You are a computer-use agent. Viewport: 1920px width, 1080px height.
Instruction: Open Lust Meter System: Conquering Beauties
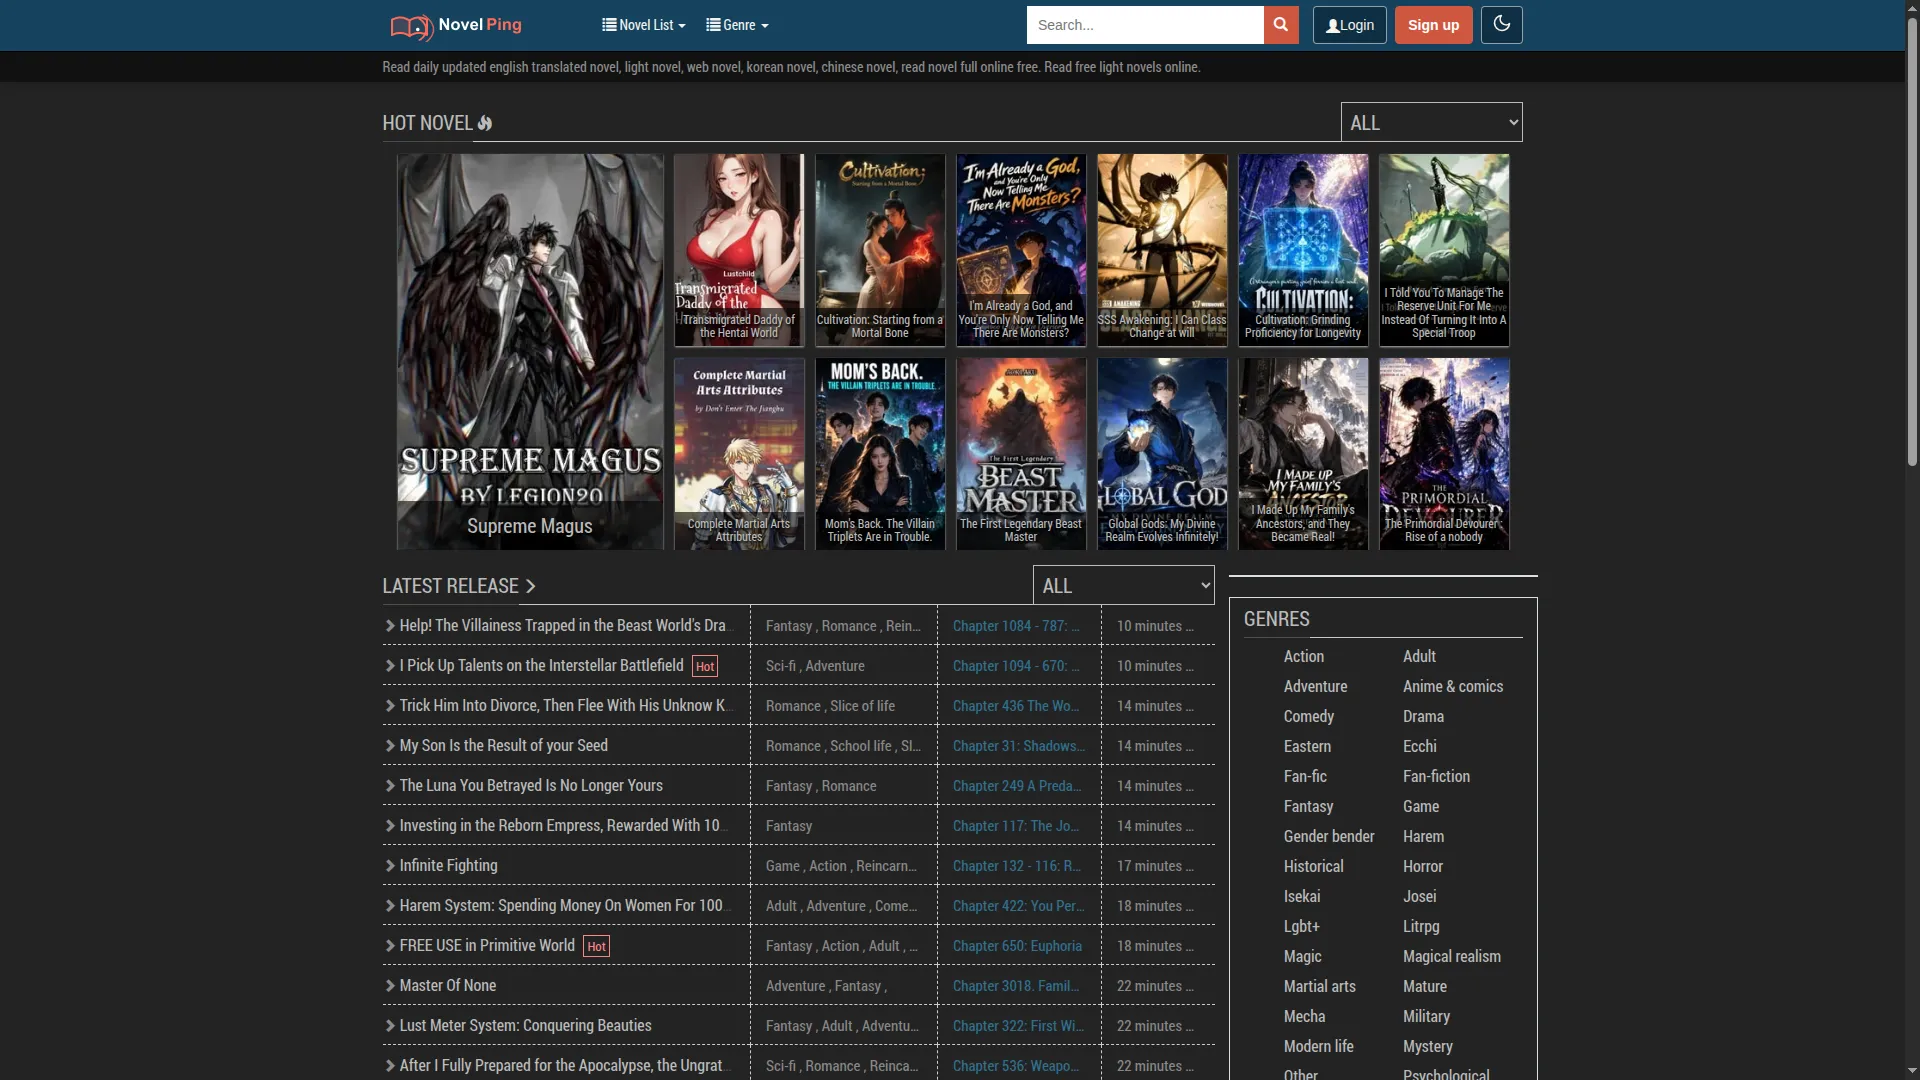(525, 1025)
